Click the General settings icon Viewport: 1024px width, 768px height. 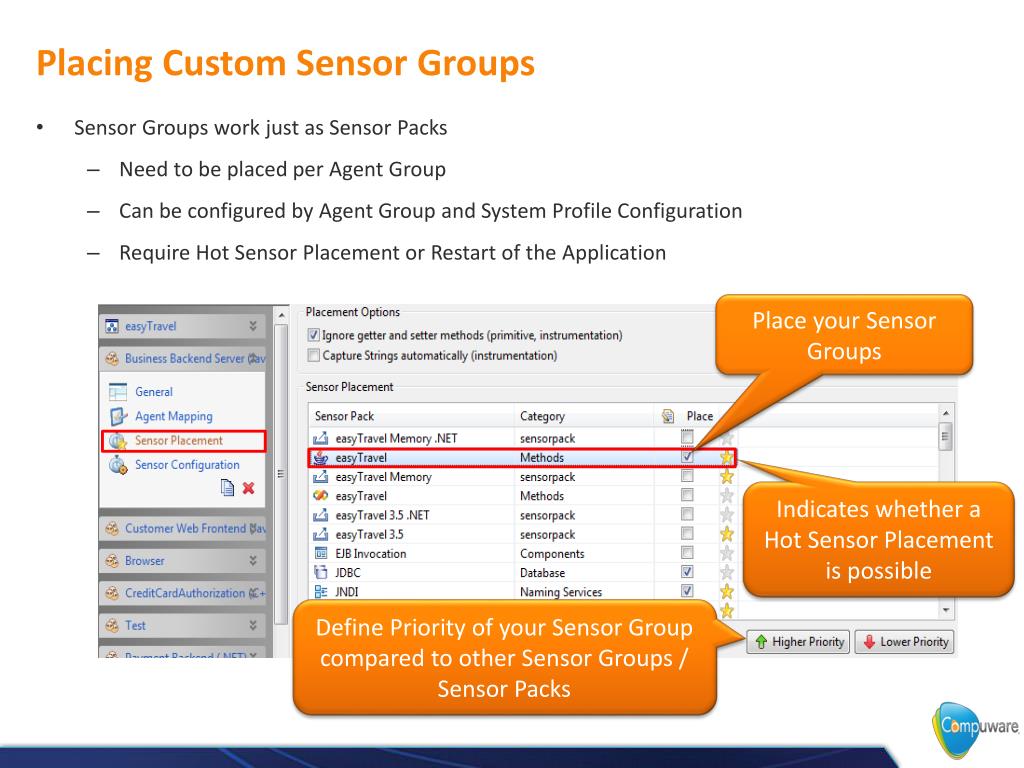point(118,392)
